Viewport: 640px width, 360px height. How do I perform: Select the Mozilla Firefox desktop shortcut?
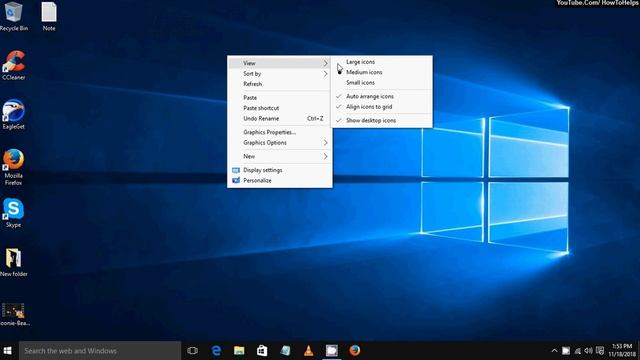[13, 167]
